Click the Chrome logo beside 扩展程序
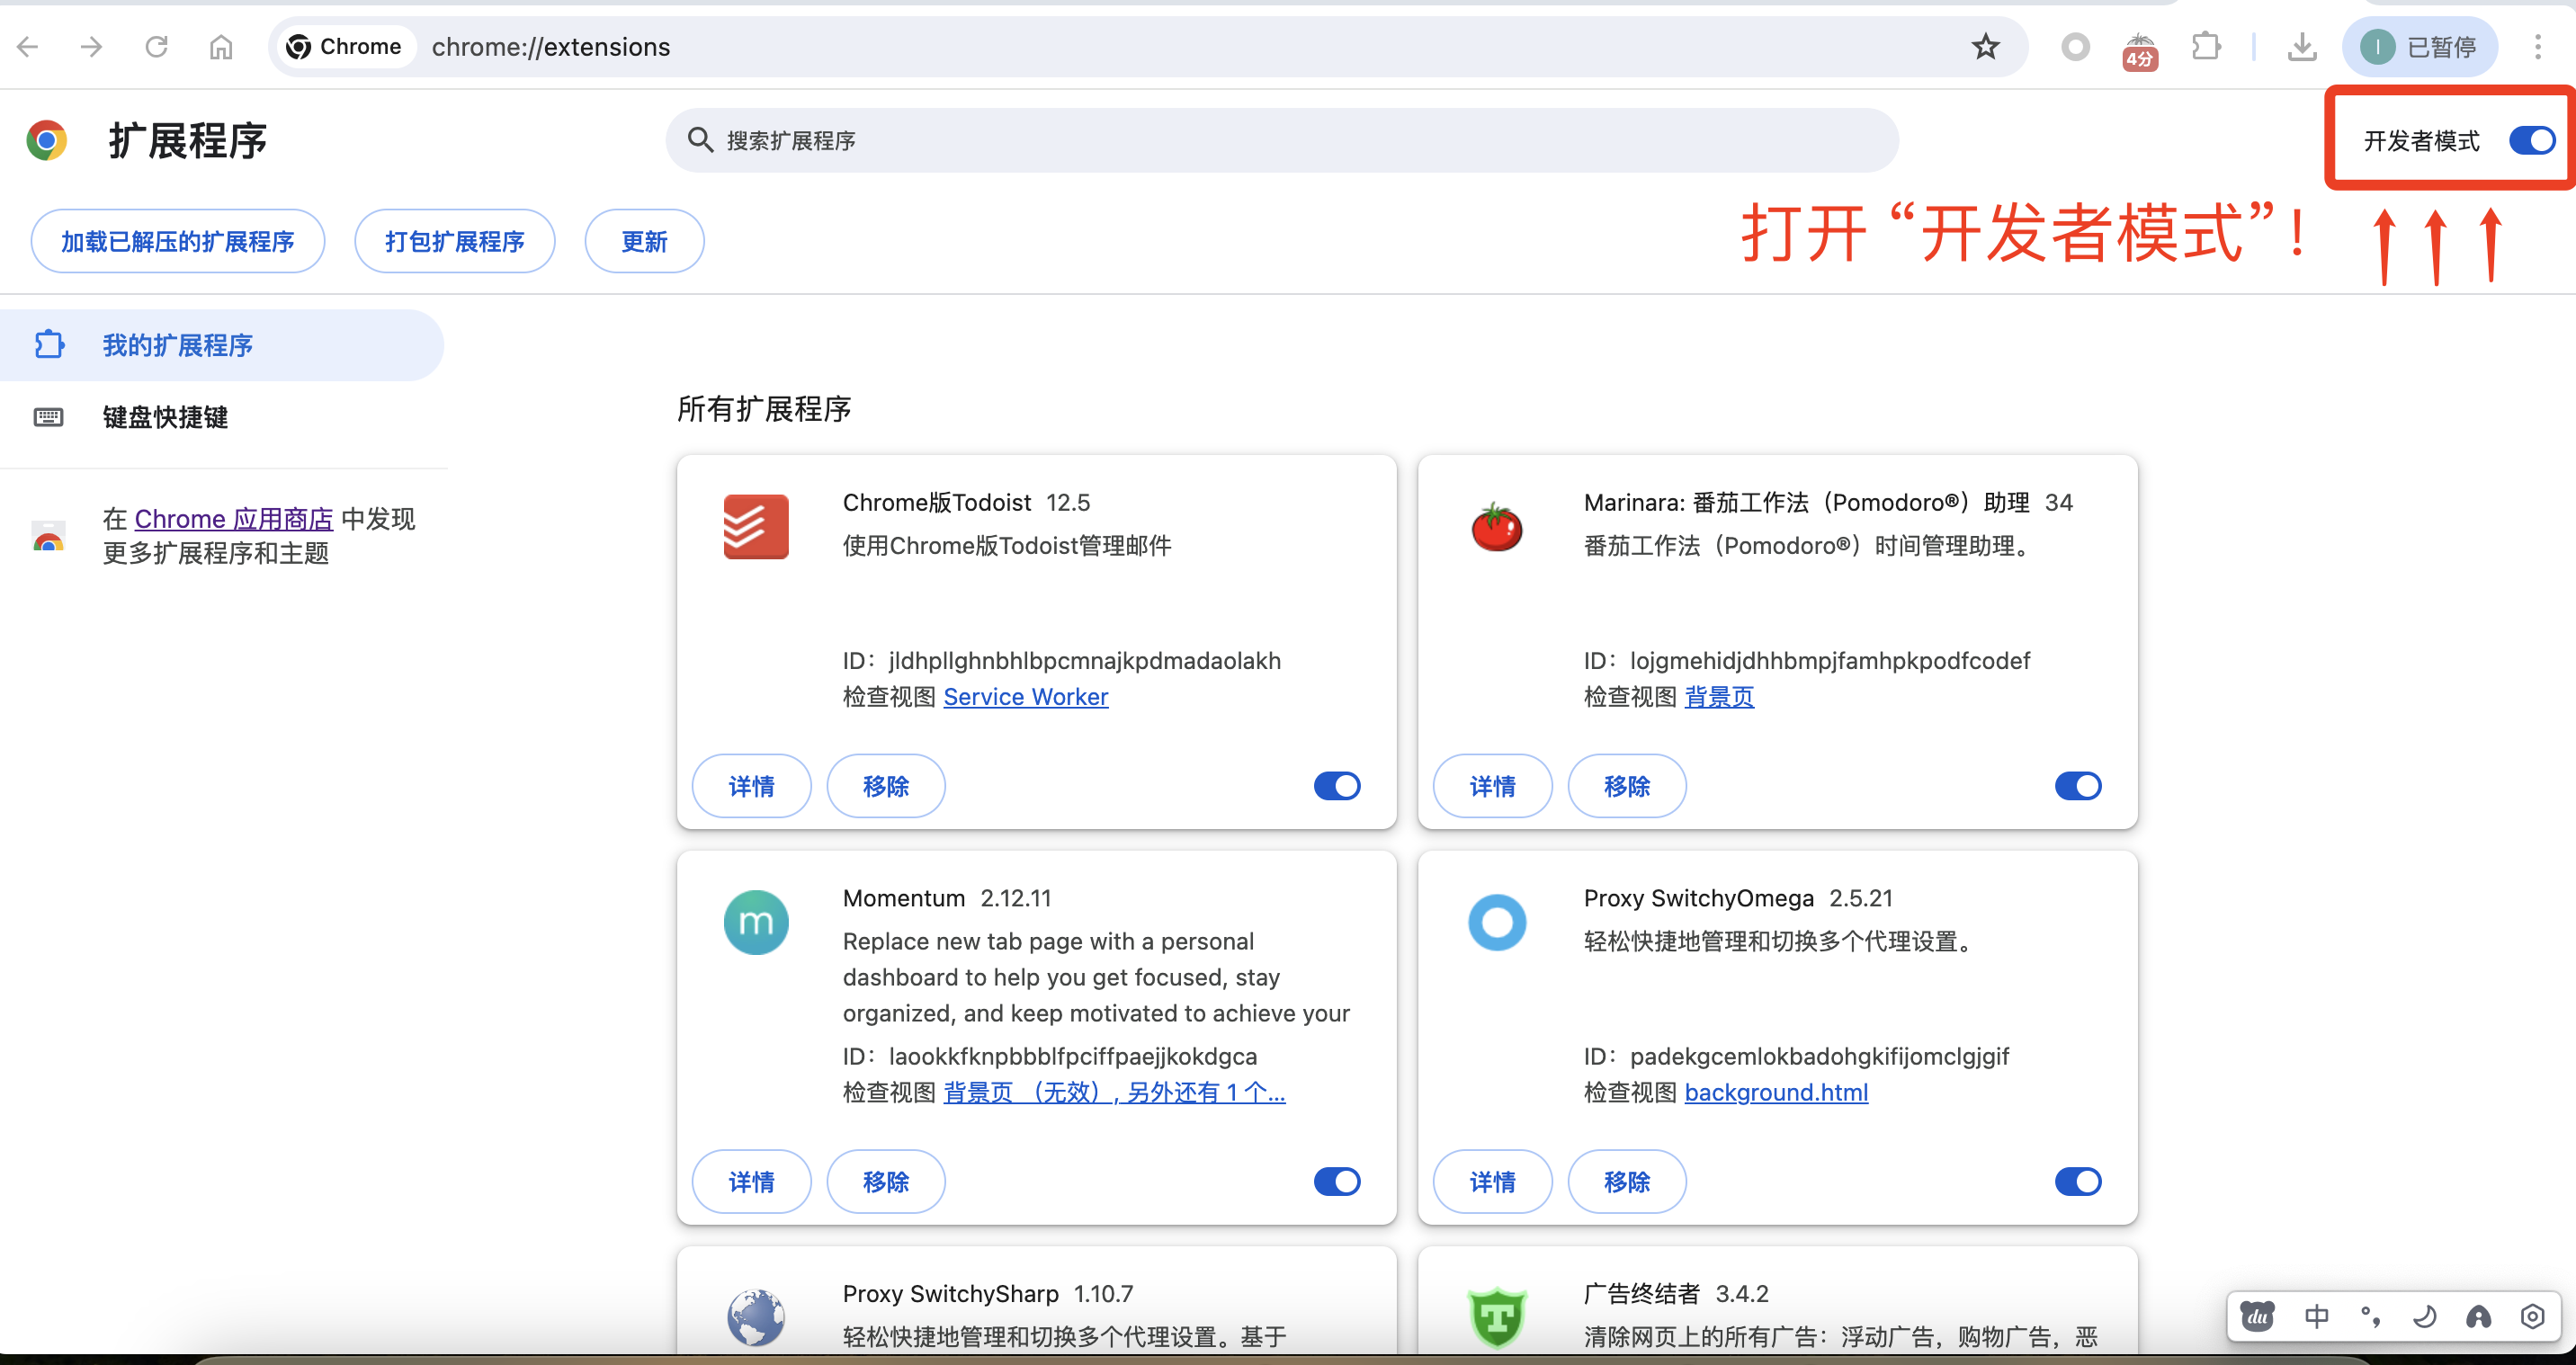Screen dimensions: 2576x1365 pyautogui.click(x=47, y=140)
